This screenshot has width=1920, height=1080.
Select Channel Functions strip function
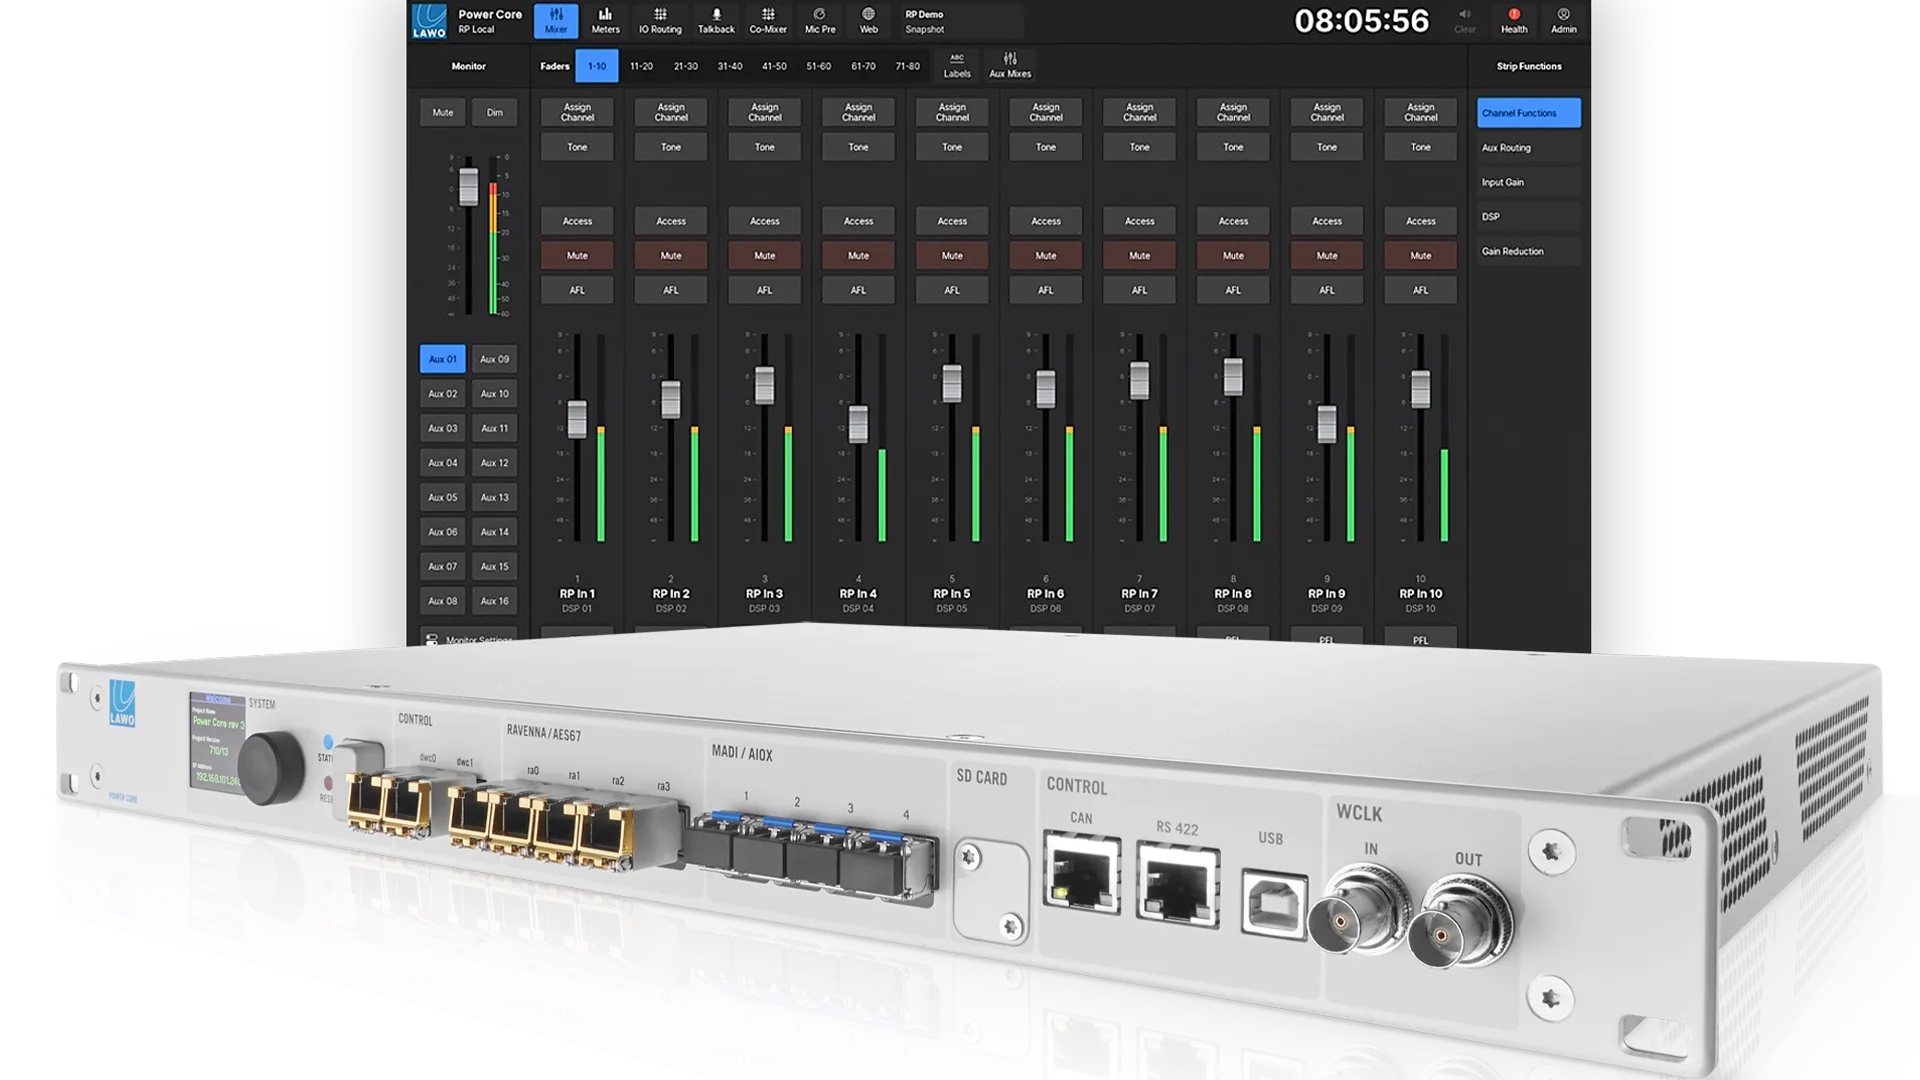[1529, 113]
